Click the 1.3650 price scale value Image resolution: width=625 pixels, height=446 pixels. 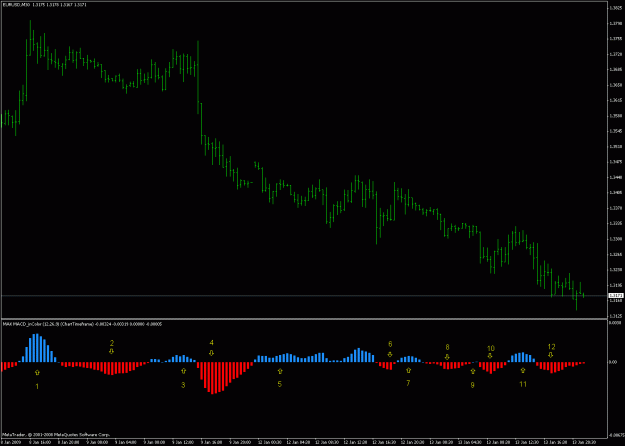click(614, 85)
